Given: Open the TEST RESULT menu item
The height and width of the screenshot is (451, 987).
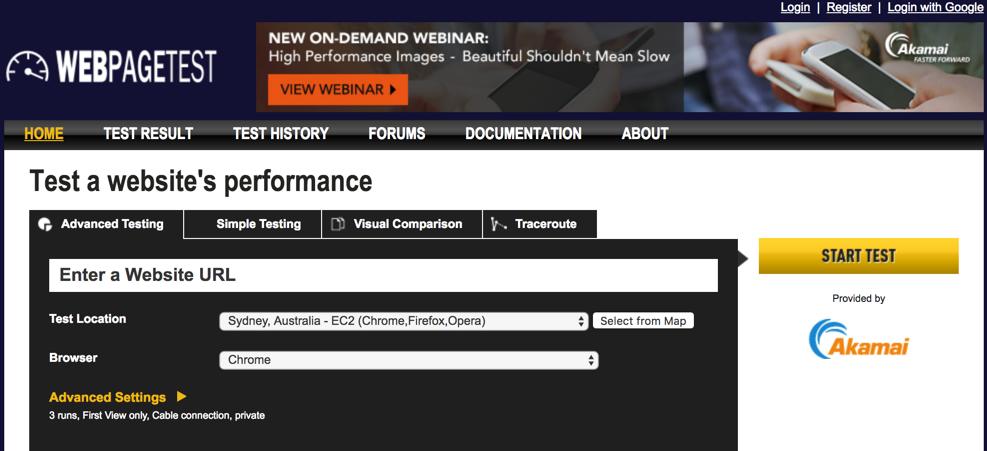Looking at the screenshot, I should (148, 134).
